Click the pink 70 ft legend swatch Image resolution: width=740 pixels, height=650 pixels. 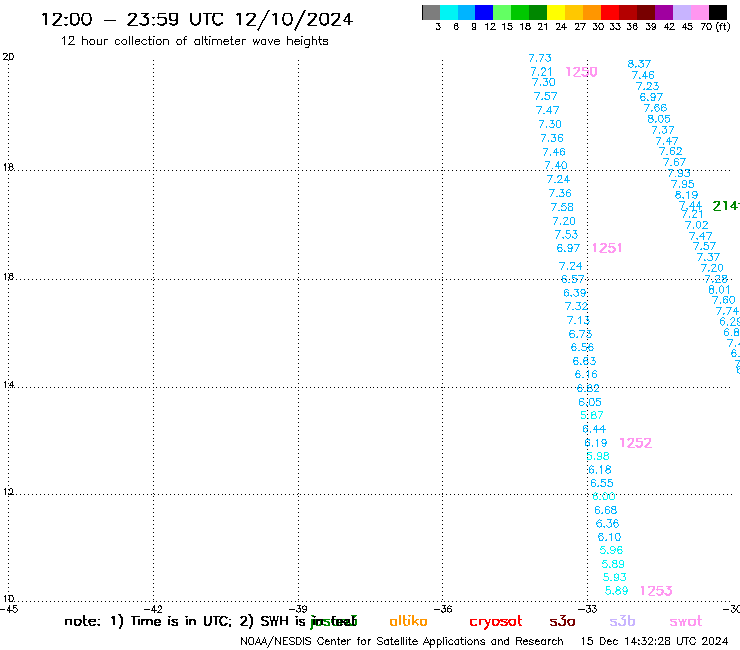point(700,12)
